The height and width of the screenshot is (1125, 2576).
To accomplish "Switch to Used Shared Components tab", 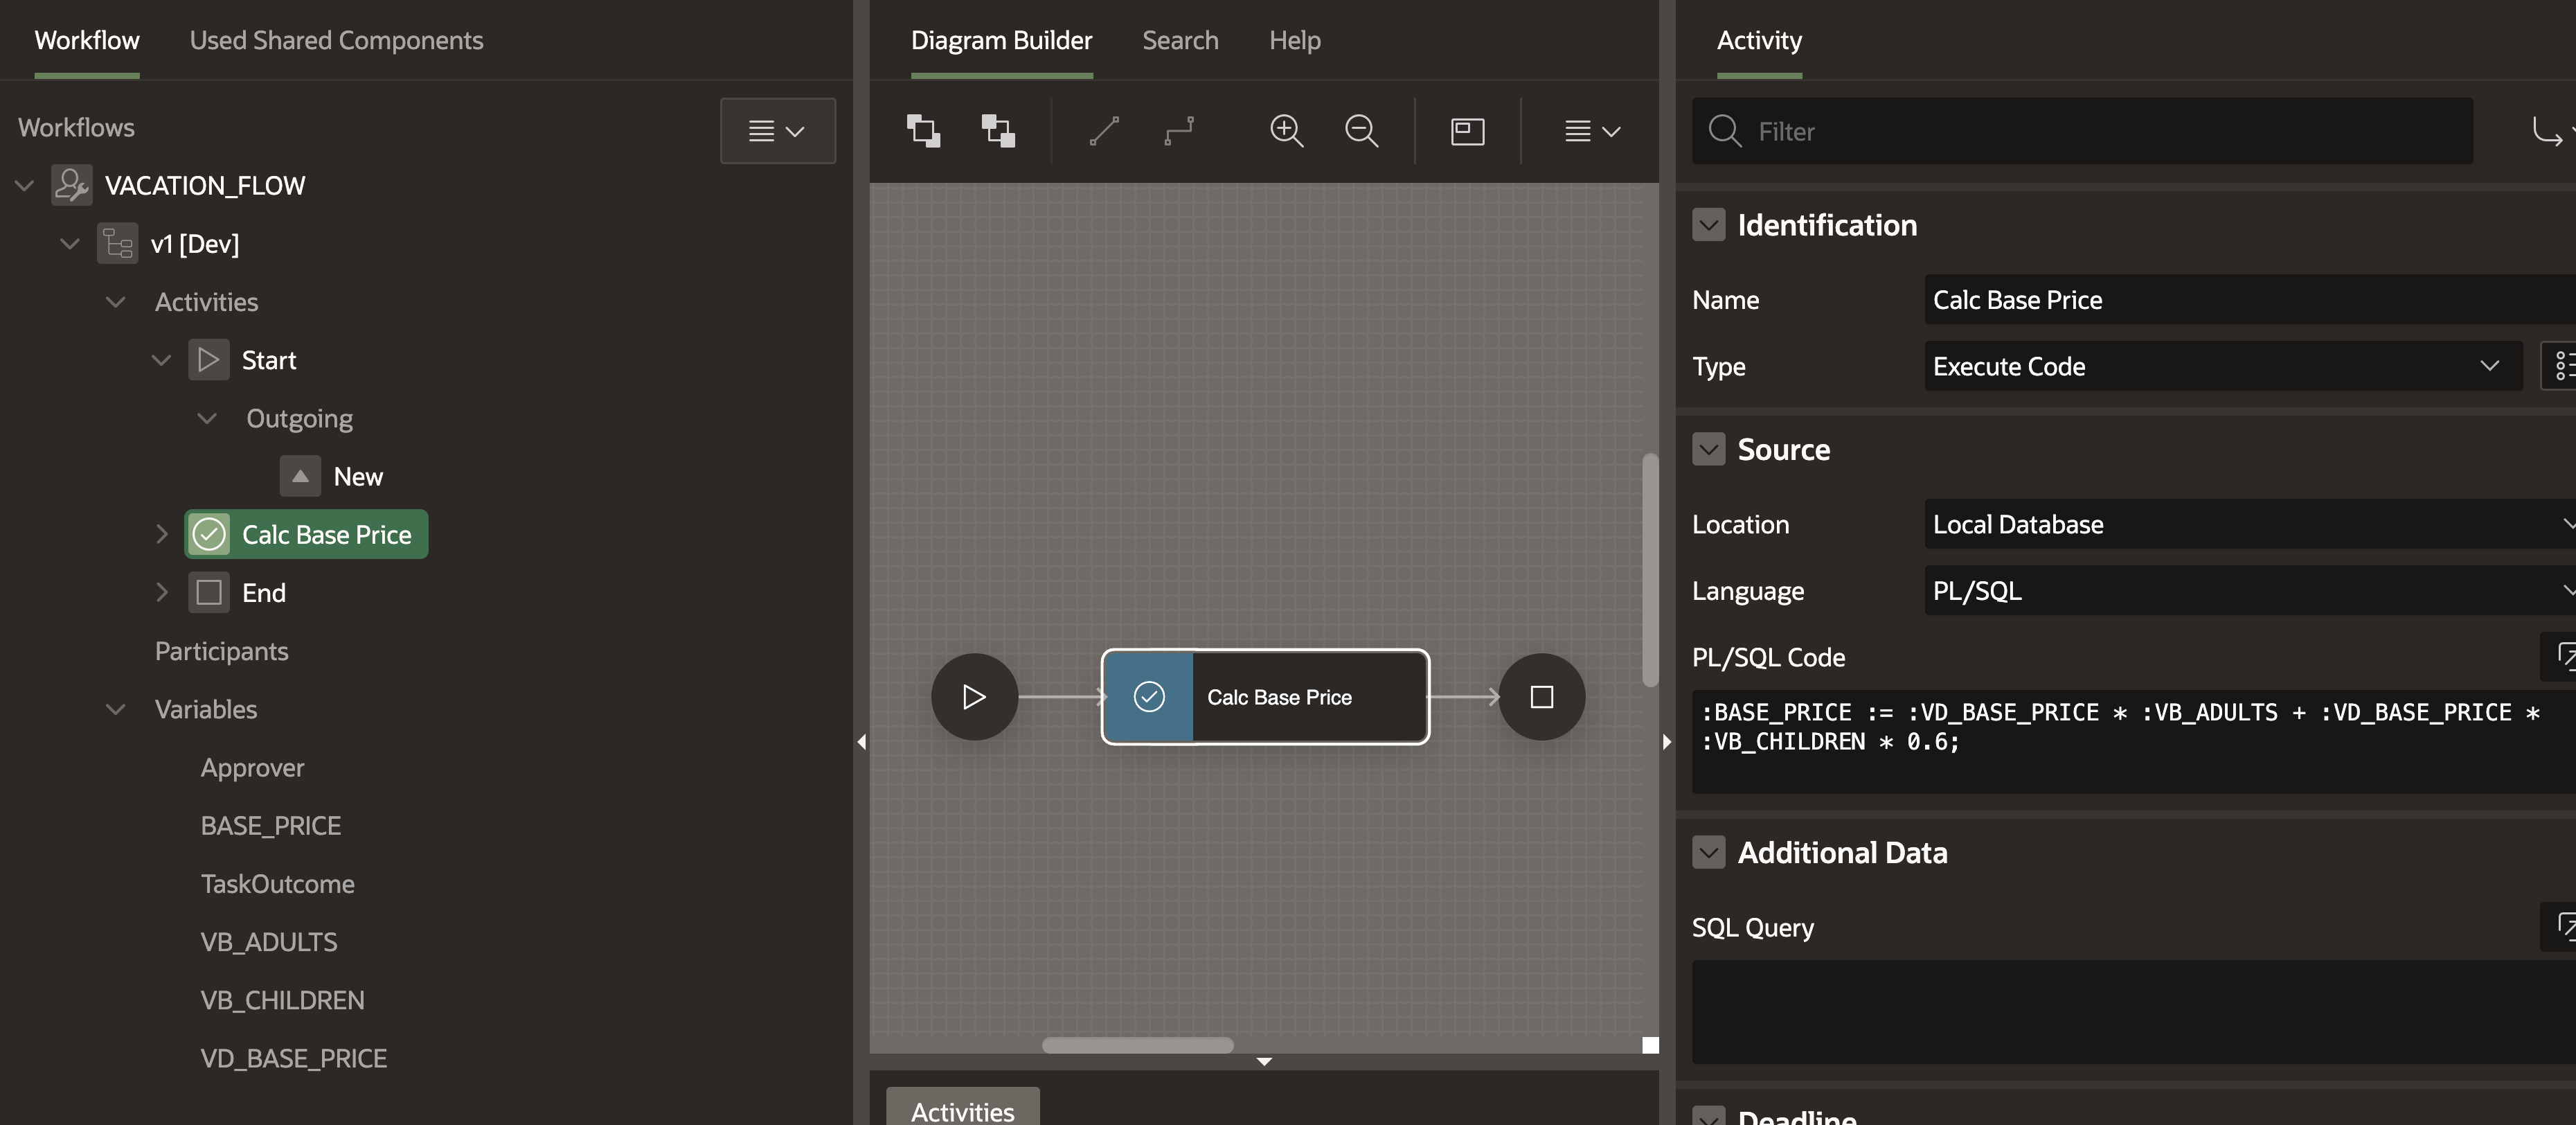I will 336,40.
